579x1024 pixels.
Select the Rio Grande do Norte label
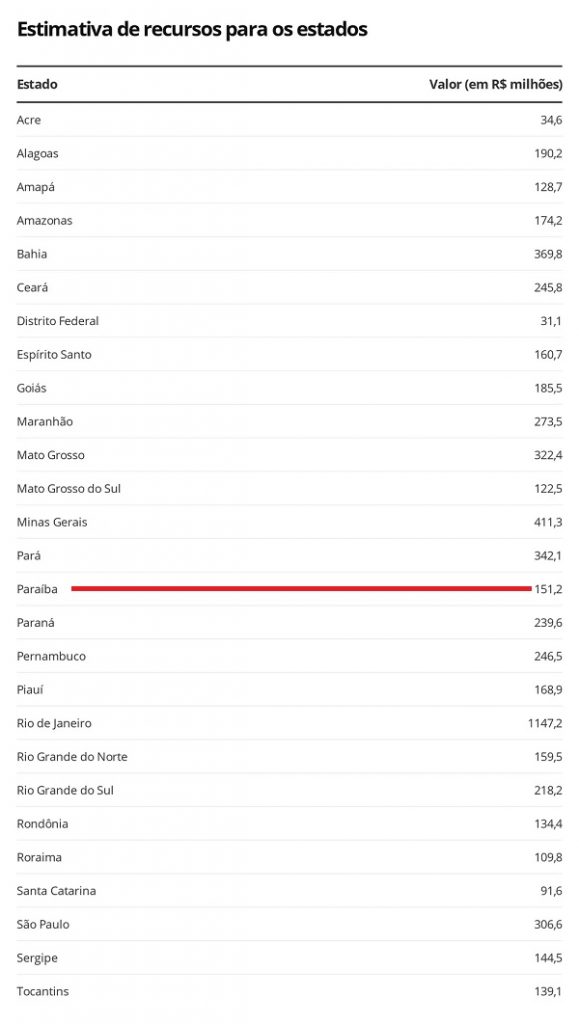pos(72,757)
